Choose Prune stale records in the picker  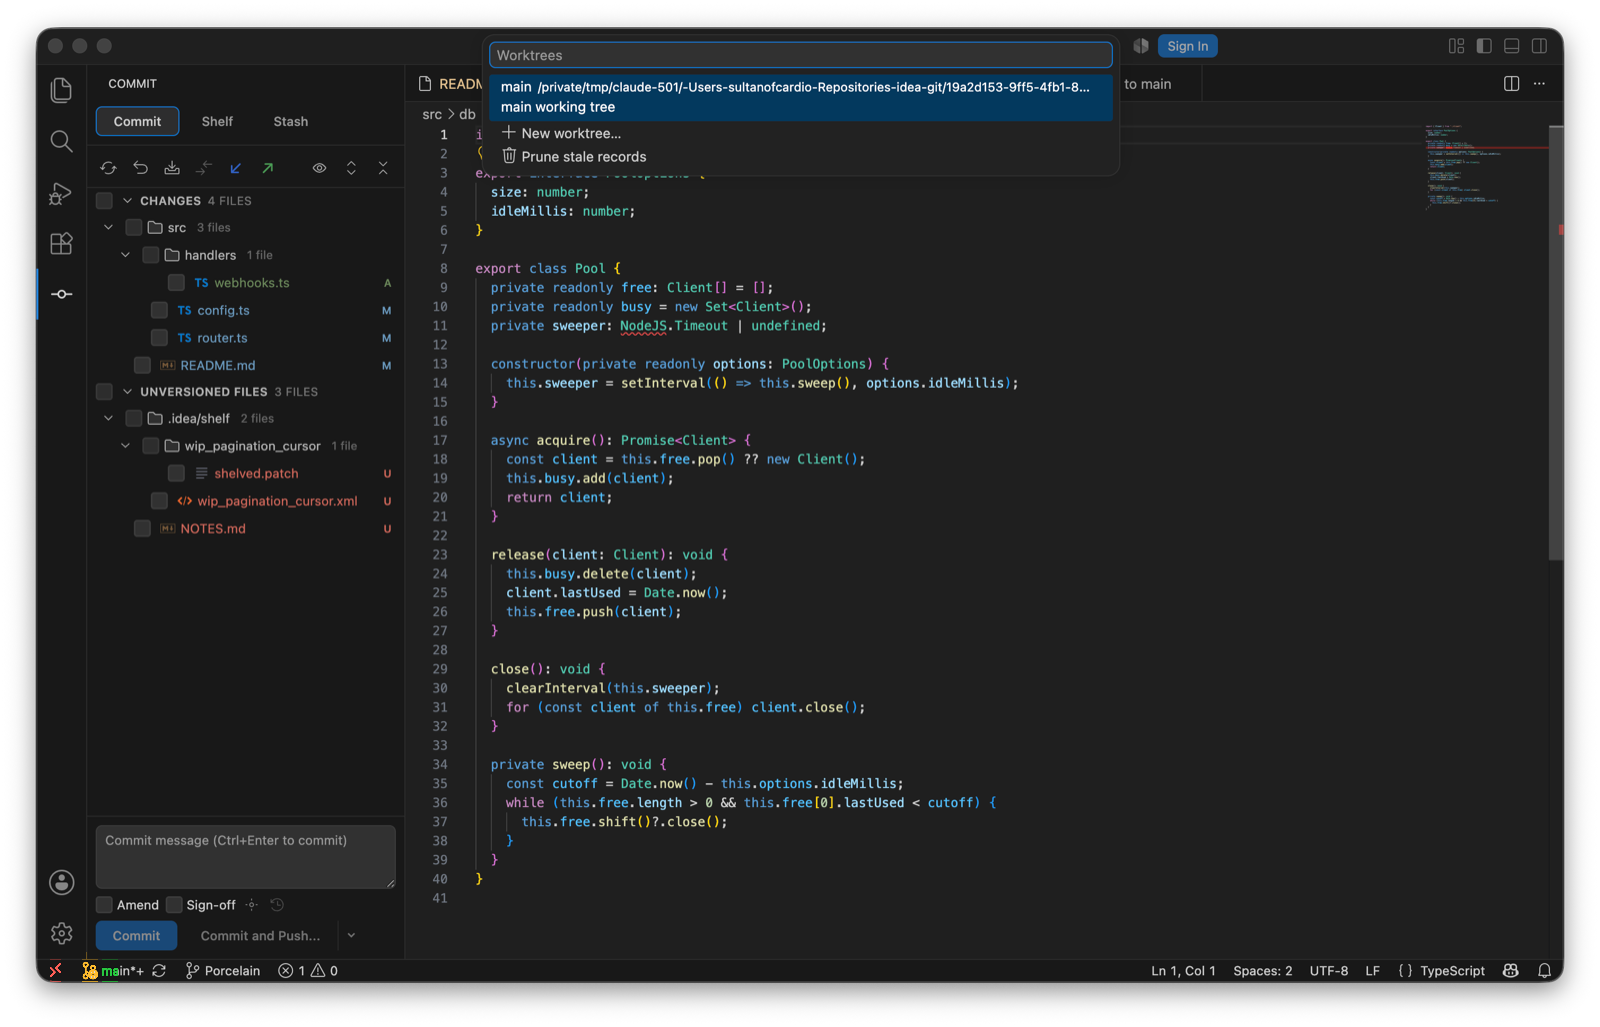pos(801,157)
